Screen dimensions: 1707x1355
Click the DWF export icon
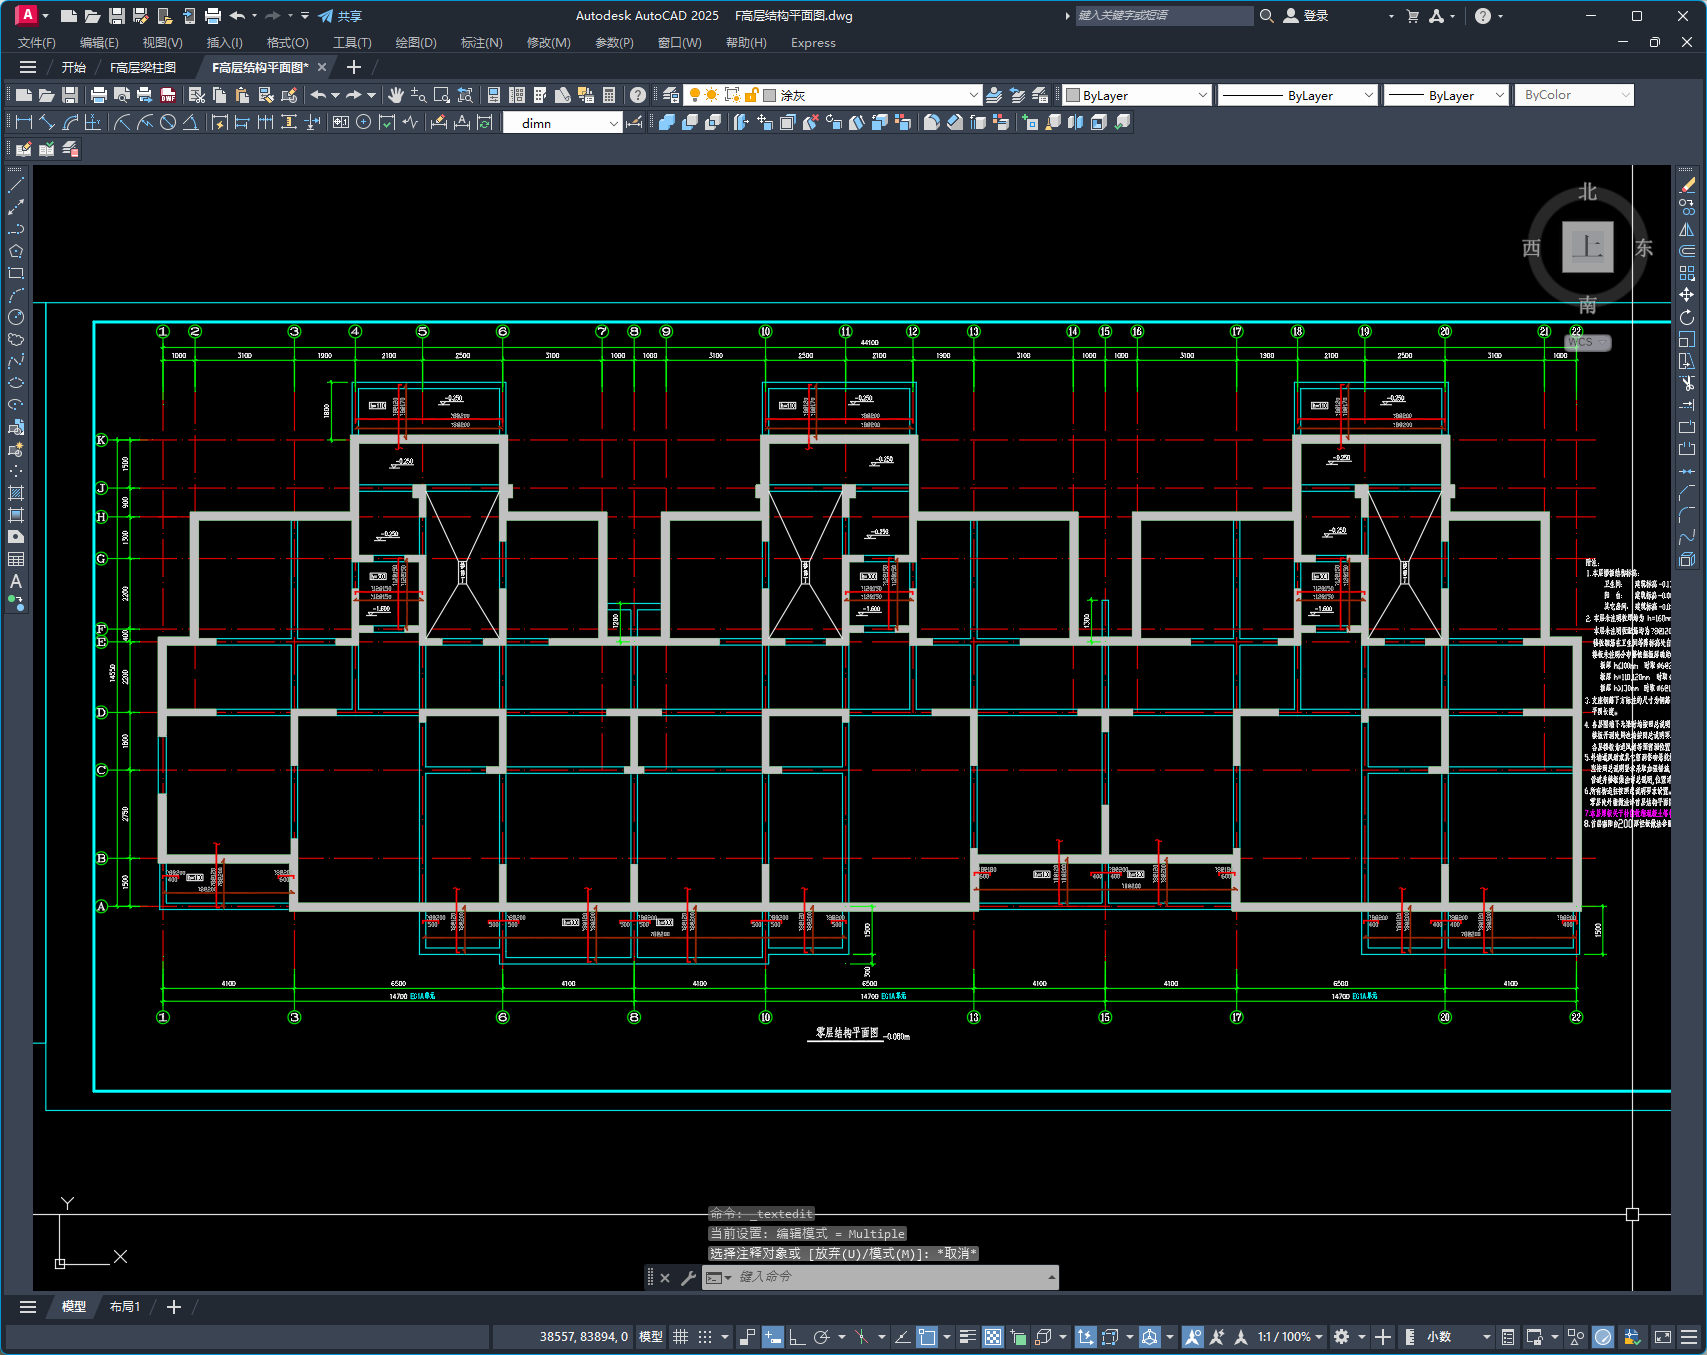click(x=168, y=95)
